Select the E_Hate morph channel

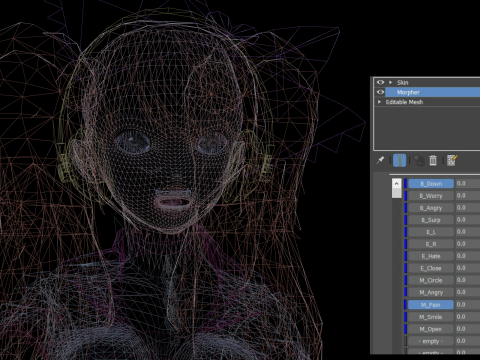point(431,256)
